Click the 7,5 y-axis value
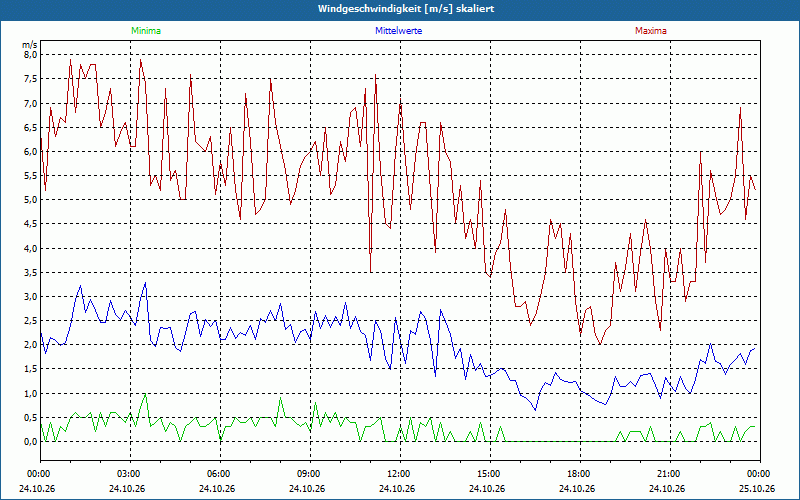The width and height of the screenshot is (800, 500). (31, 79)
